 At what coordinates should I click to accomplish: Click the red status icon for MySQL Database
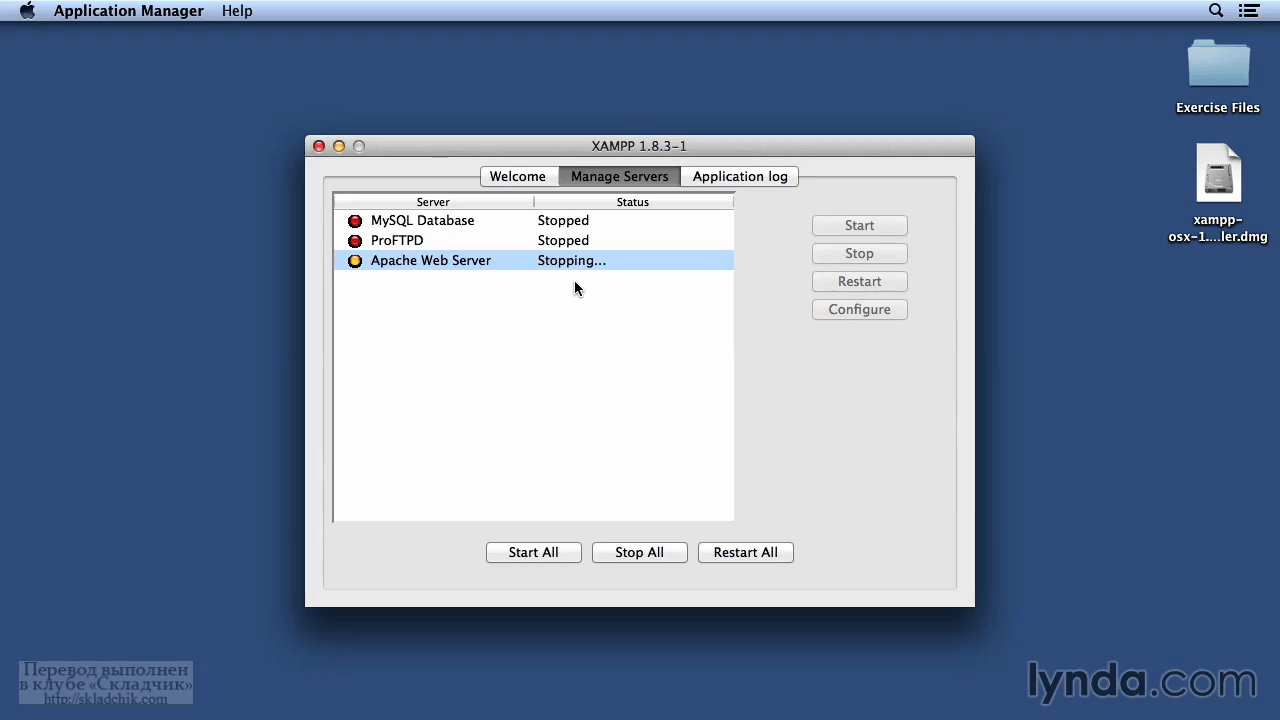click(x=355, y=221)
